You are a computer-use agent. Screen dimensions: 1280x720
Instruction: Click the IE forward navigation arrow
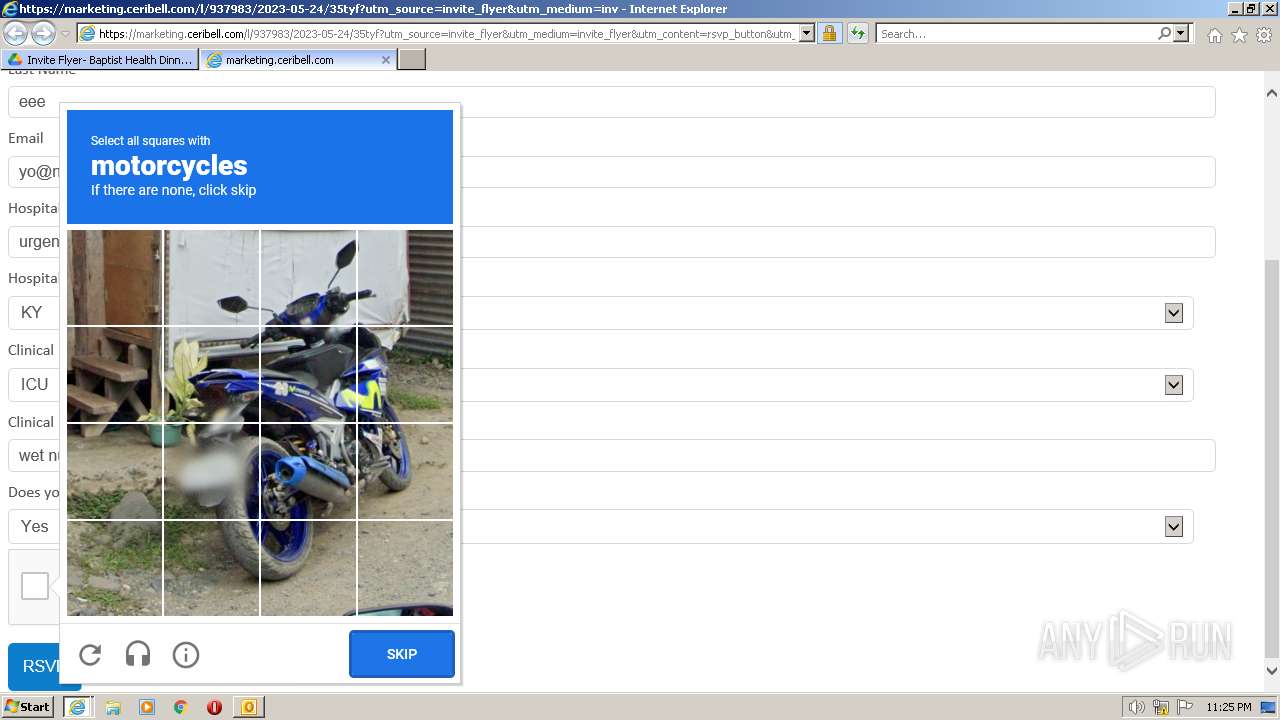pos(43,33)
